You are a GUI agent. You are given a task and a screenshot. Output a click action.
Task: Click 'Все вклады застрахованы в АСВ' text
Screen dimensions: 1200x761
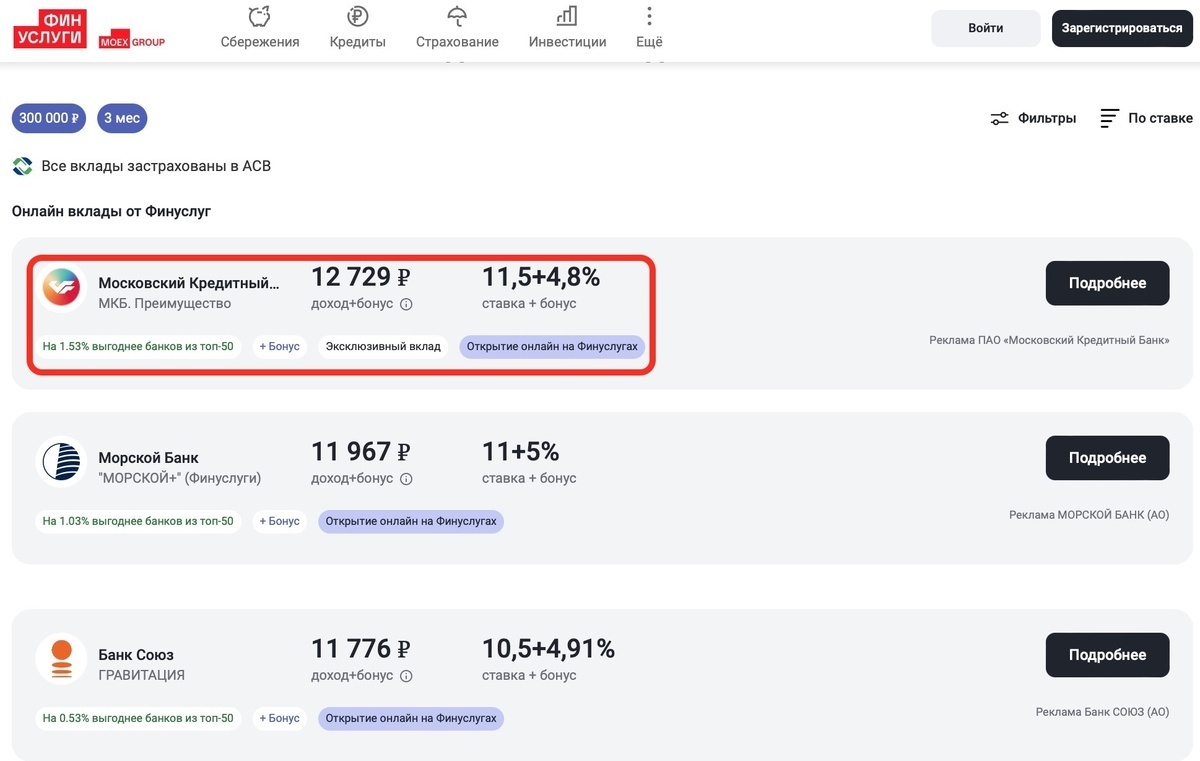coord(156,166)
